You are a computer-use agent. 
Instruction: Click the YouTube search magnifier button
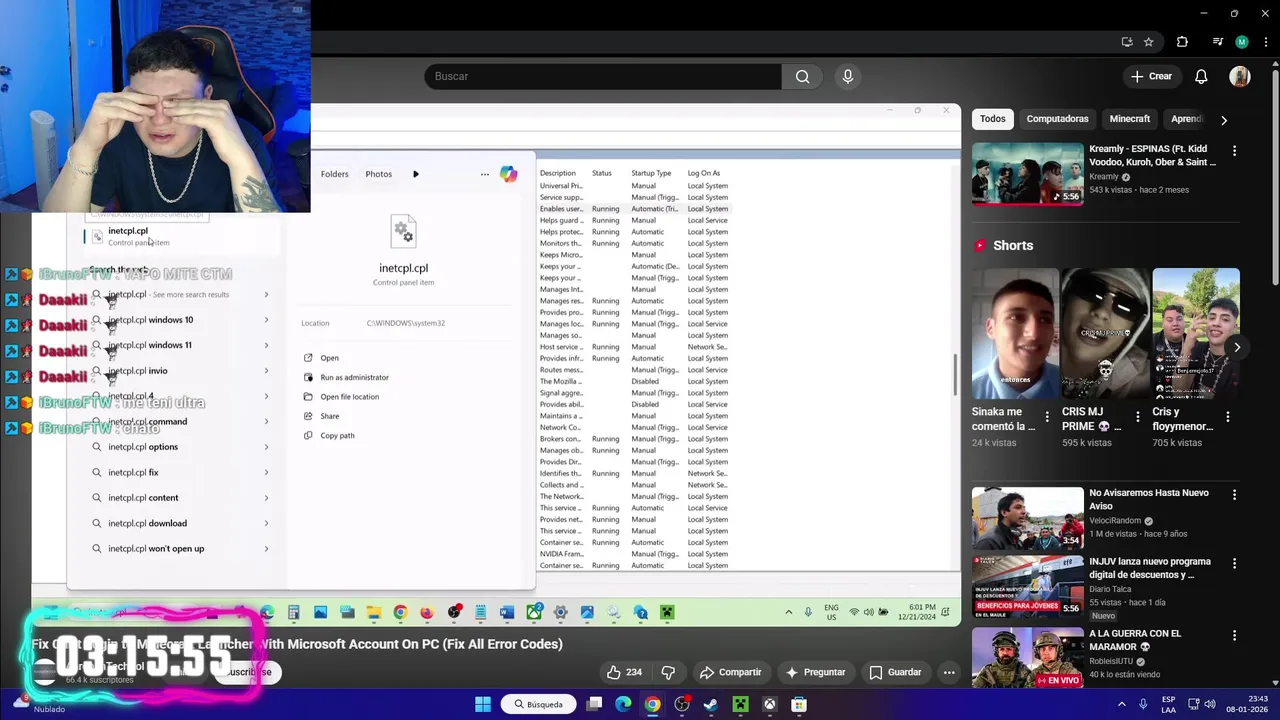point(802,76)
